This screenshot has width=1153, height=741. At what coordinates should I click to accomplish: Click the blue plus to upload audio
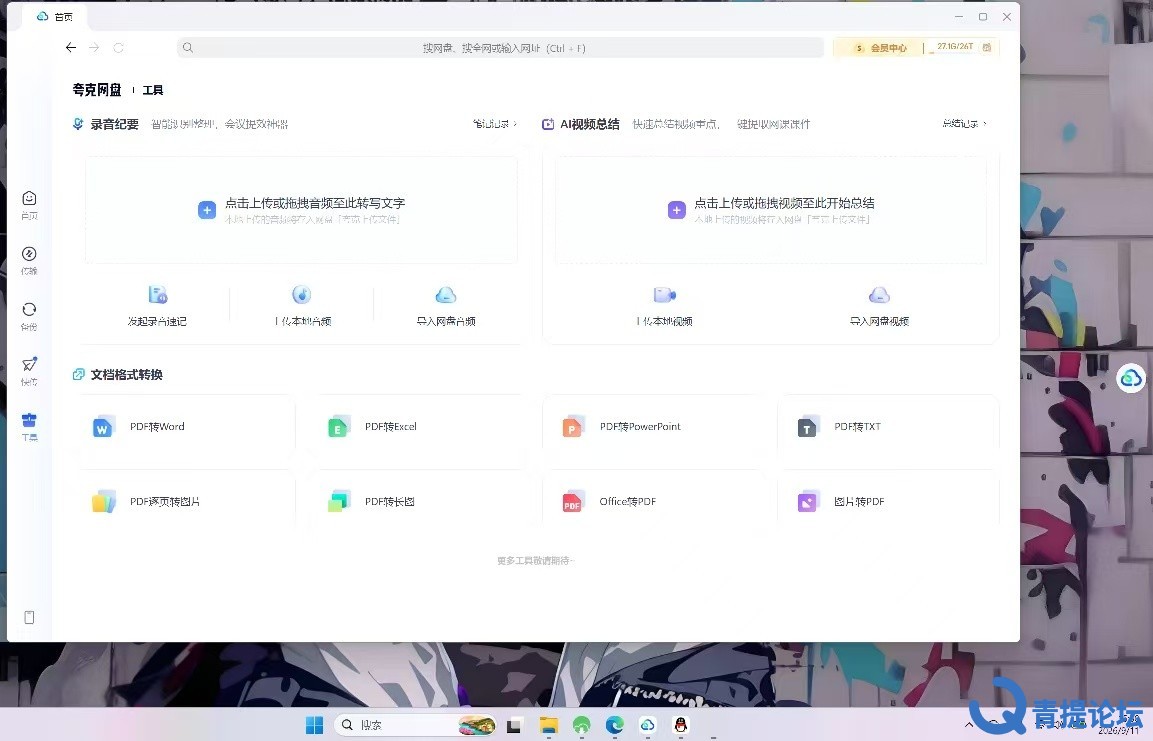click(x=207, y=210)
